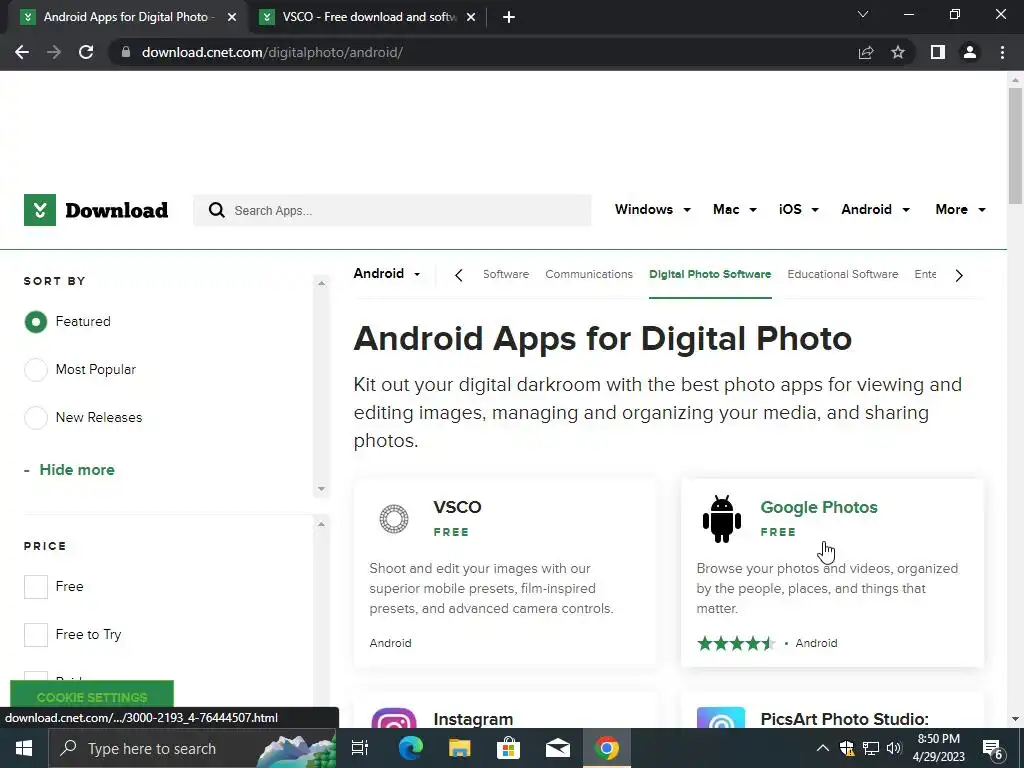Open the Chrome profile icon
The height and width of the screenshot is (768, 1024).
[x=970, y=52]
